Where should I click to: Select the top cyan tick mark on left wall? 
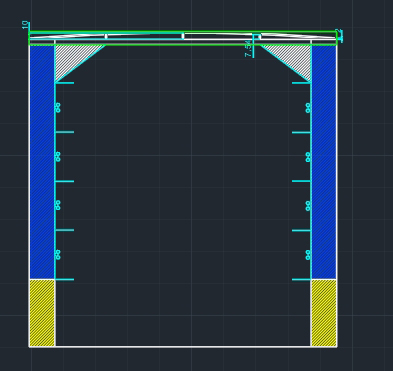(65, 83)
